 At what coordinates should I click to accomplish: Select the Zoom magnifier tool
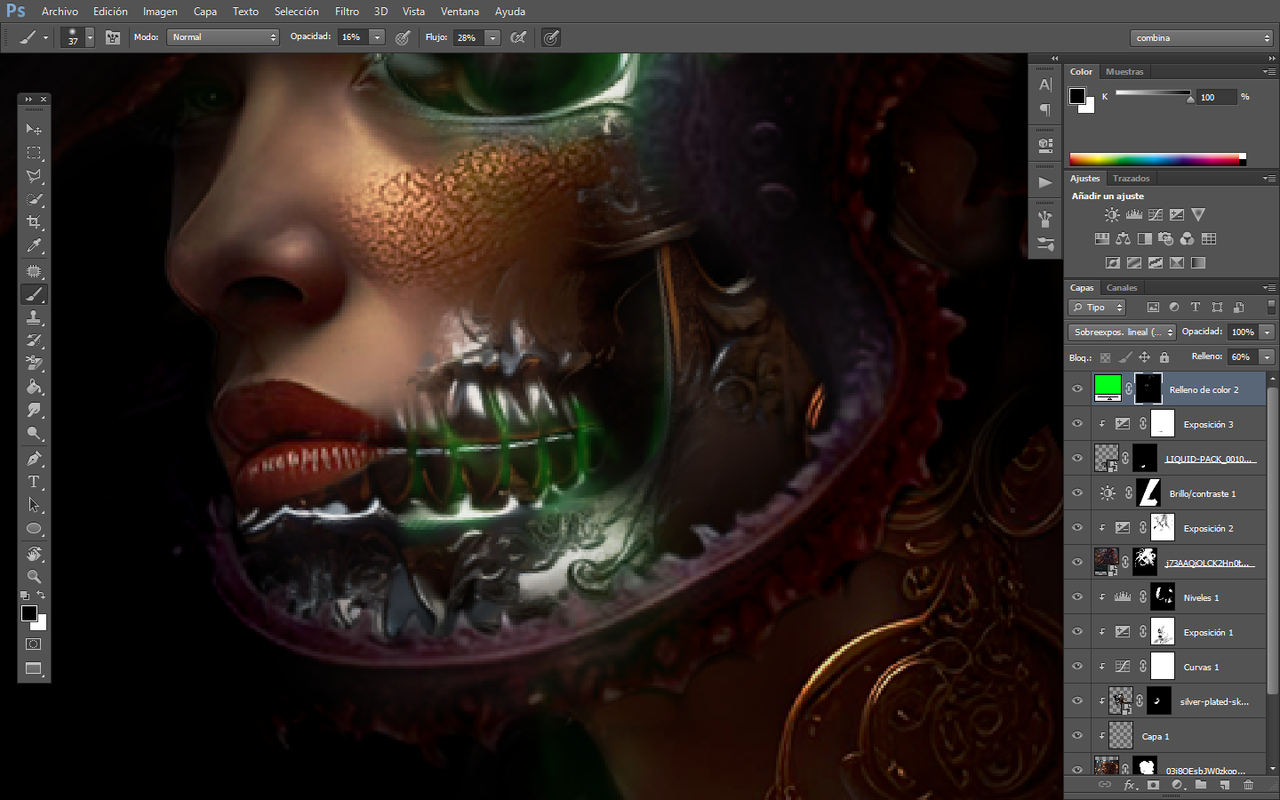click(34, 577)
